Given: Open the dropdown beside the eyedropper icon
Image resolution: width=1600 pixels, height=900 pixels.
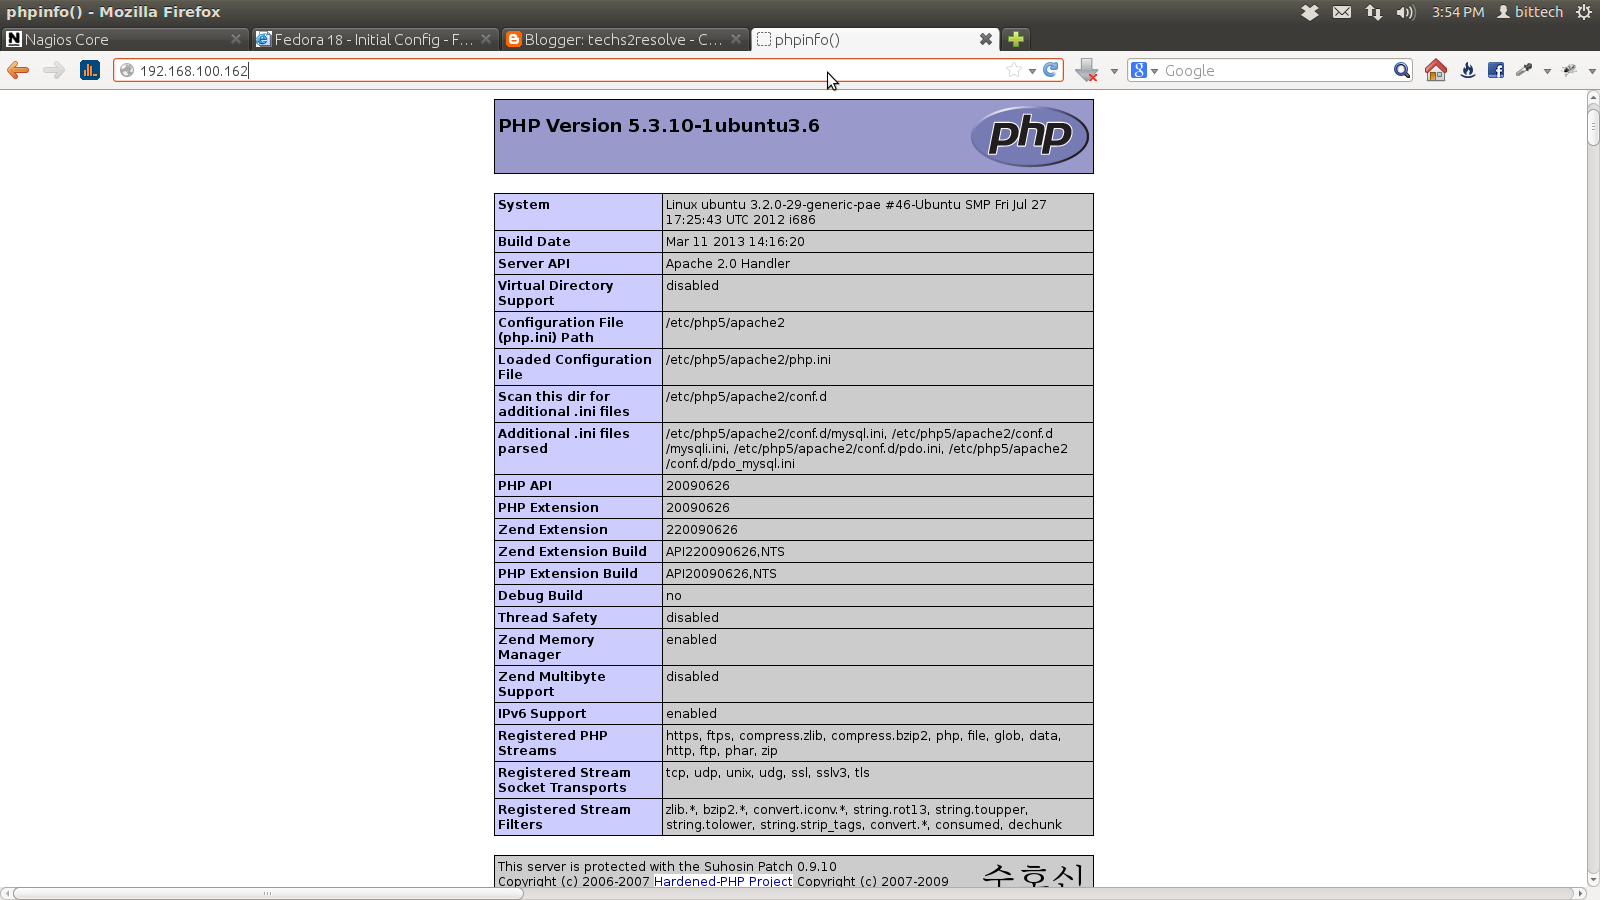Looking at the screenshot, I should coord(1547,70).
